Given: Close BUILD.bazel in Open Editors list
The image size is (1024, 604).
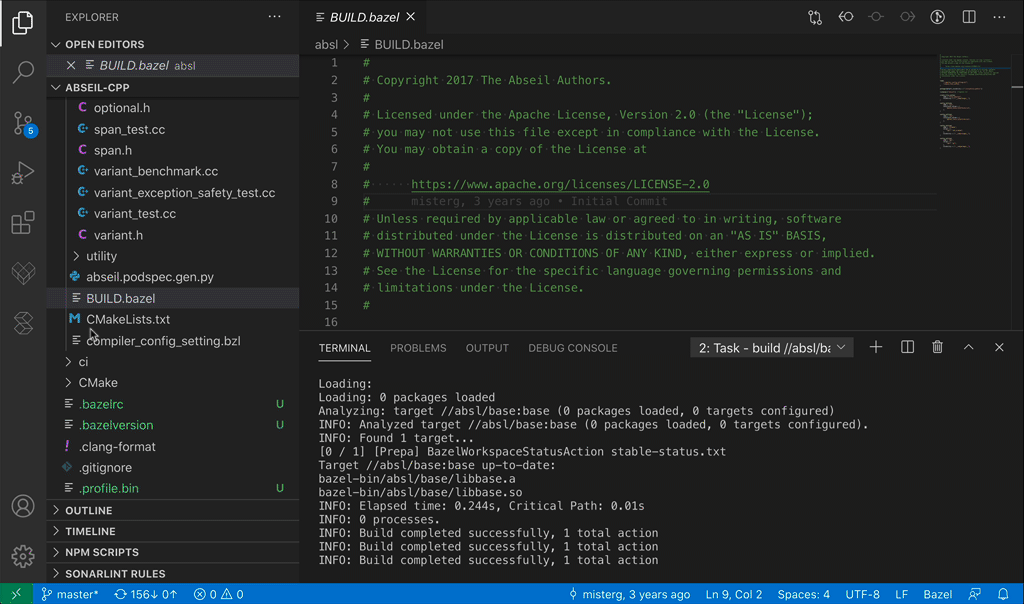Looking at the screenshot, I should [x=71, y=65].
